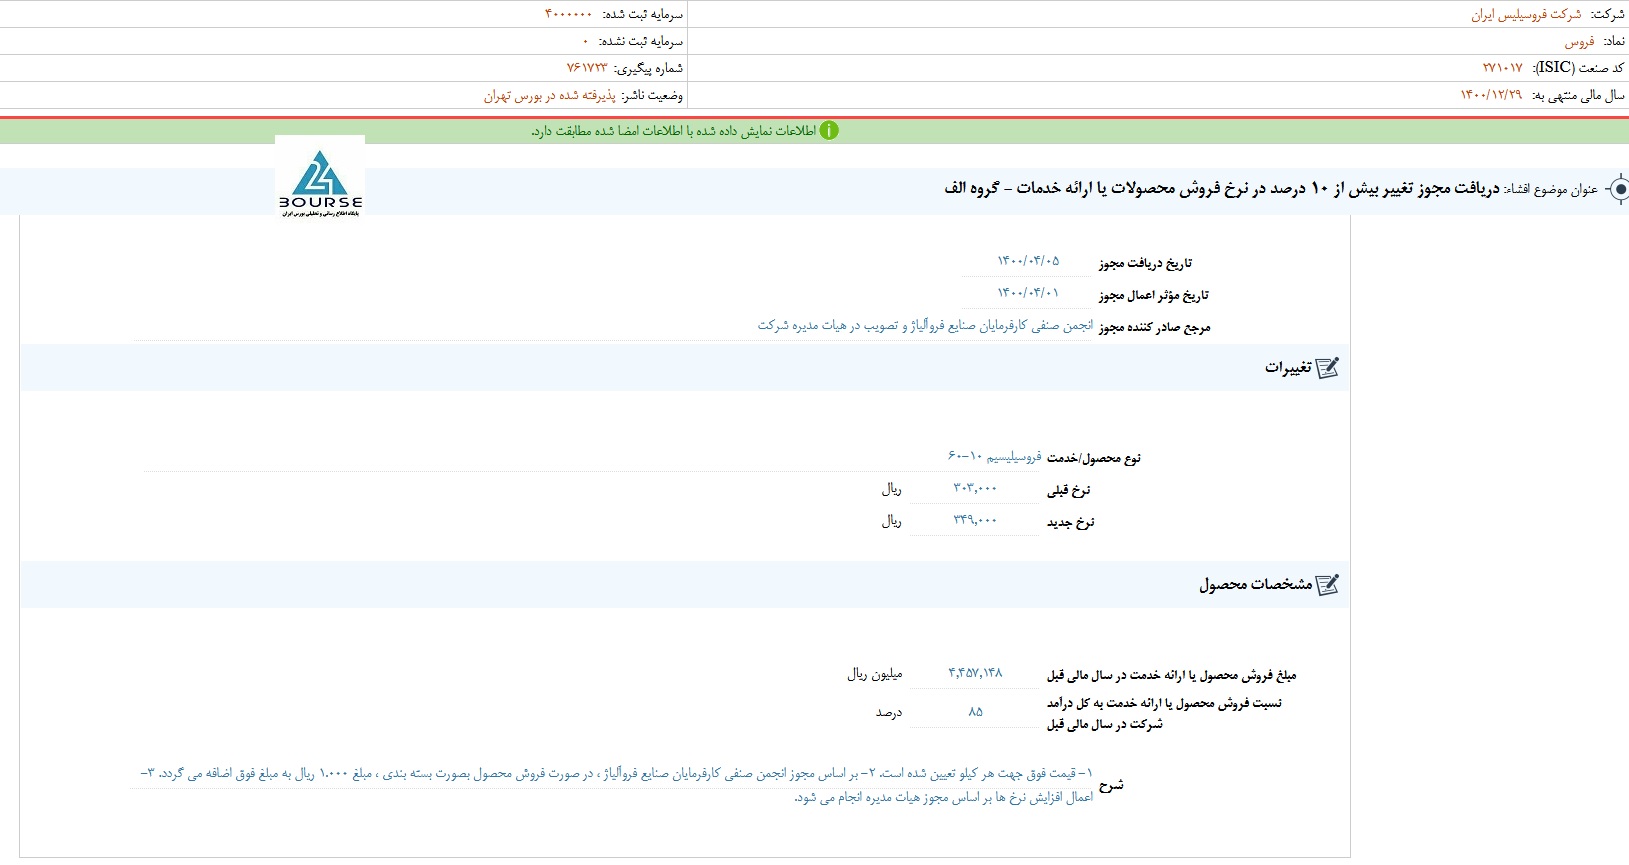Click the مشخصات محصول section heading

(1256, 584)
